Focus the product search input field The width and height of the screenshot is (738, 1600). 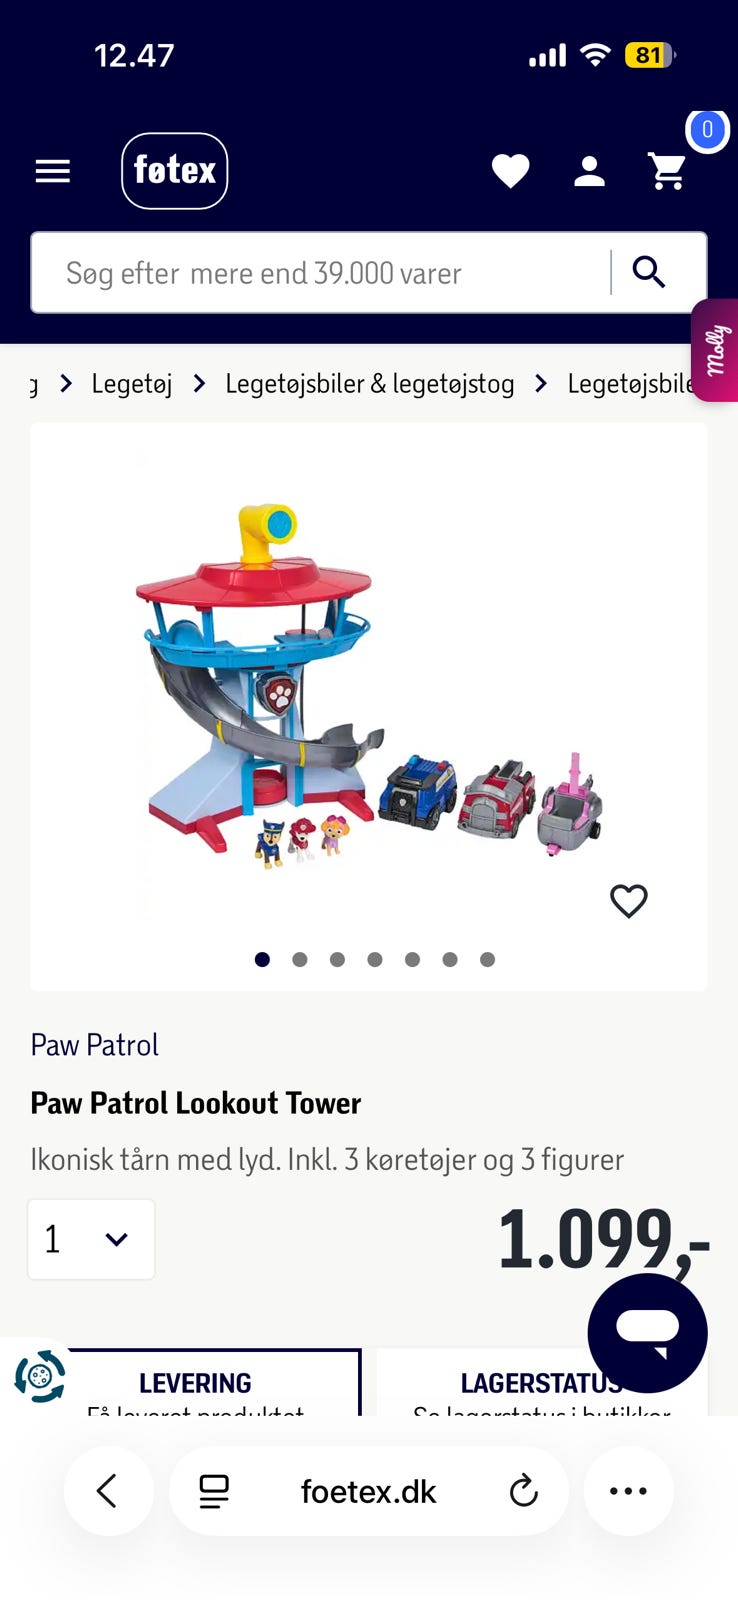pyautogui.click(x=320, y=273)
